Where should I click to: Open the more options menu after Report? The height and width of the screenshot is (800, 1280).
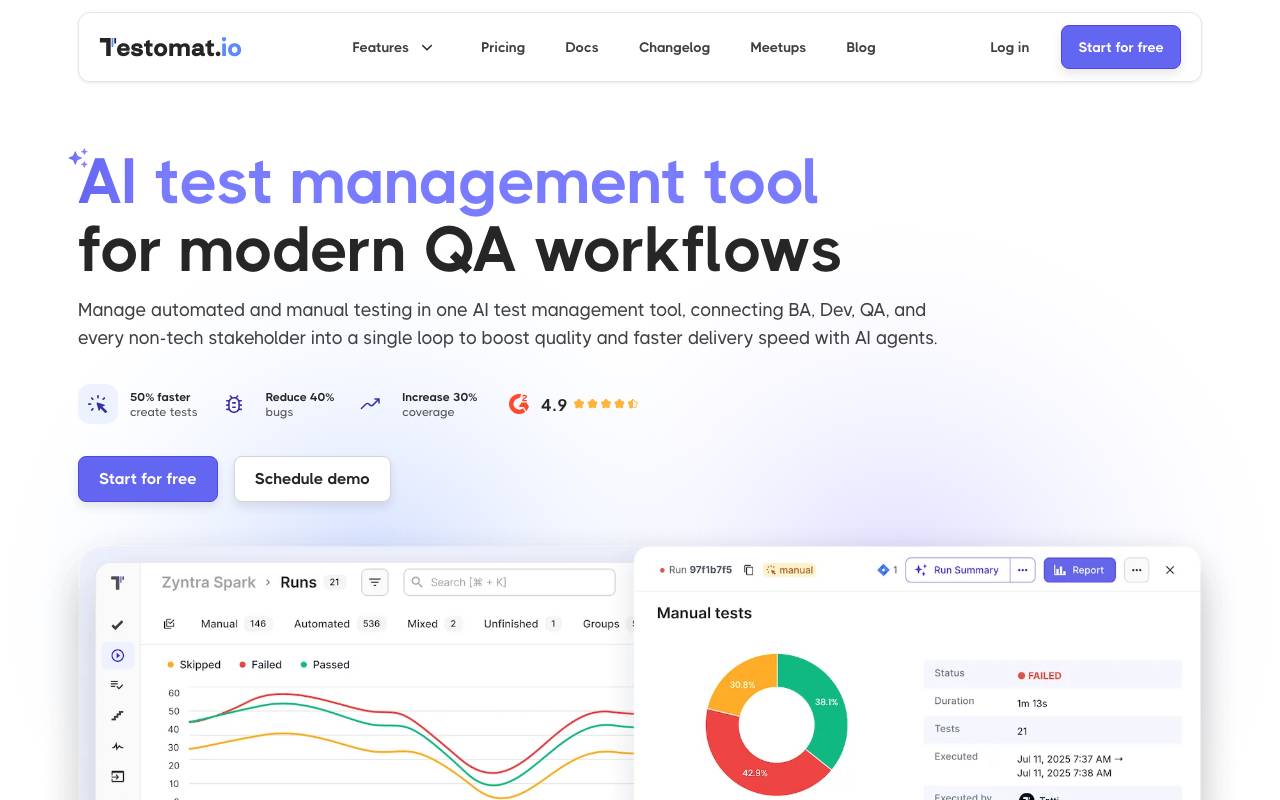click(1136, 570)
